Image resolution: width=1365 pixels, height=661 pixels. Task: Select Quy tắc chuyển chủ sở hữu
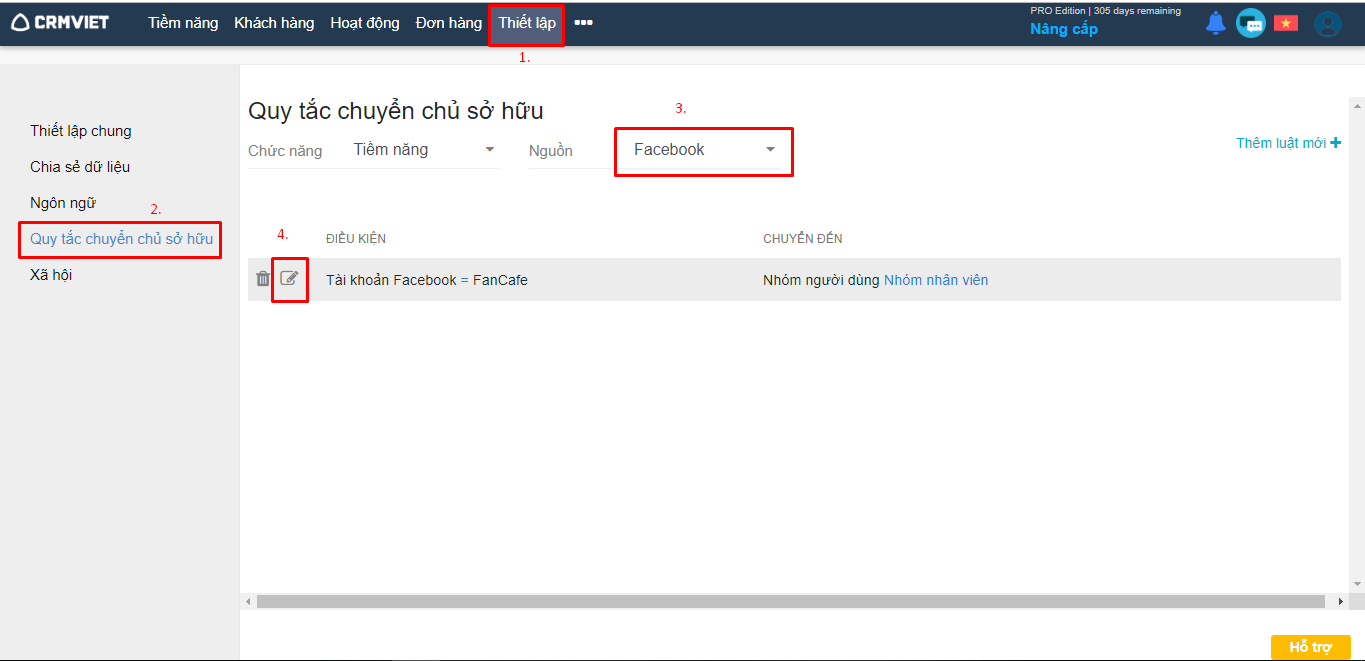pyautogui.click(x=121, y=239)
